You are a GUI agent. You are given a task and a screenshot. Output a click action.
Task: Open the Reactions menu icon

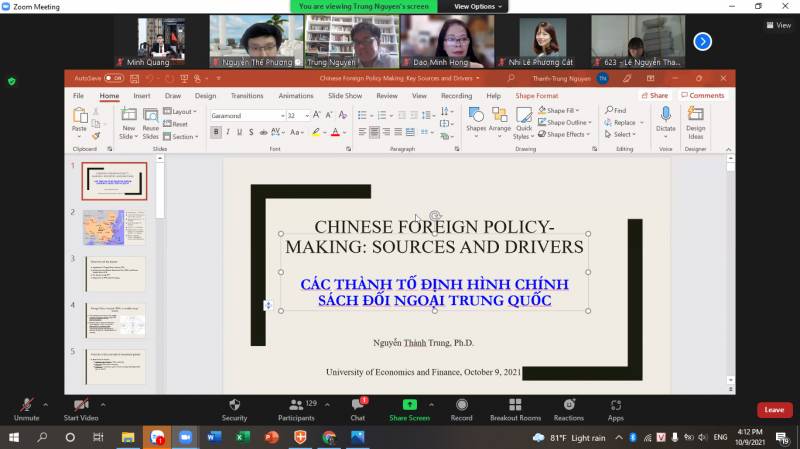(x=568, y=405)
